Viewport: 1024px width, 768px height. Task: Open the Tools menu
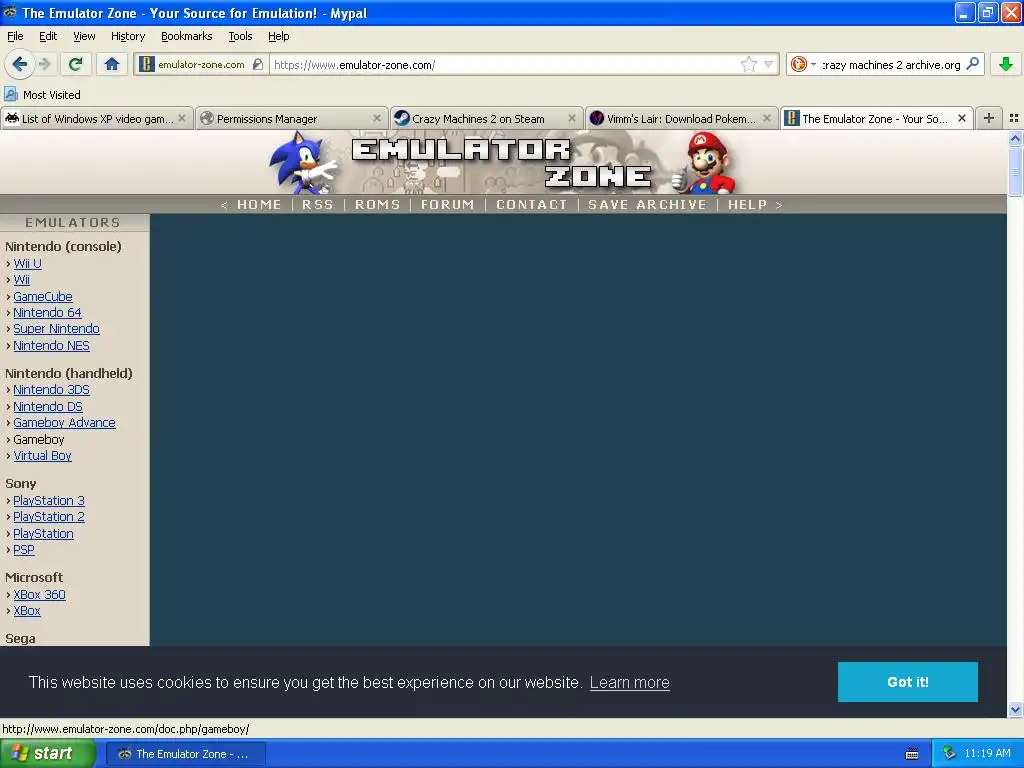pos(240,36)
